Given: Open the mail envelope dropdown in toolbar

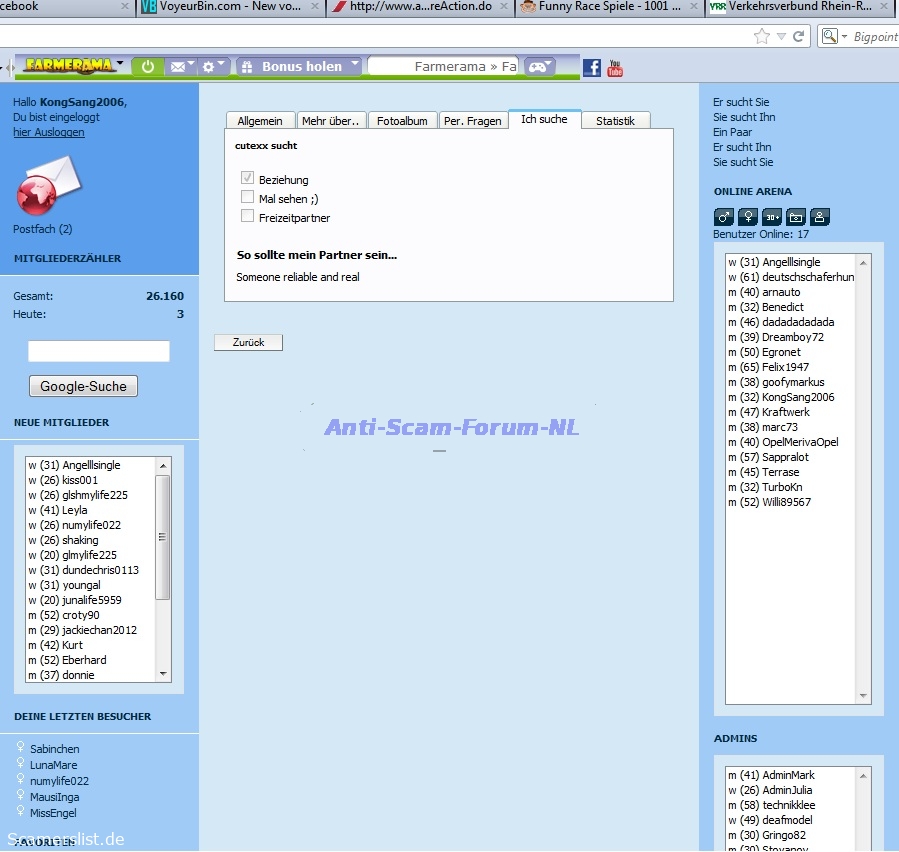Looking at the screenshot, I should pos(182,67).
